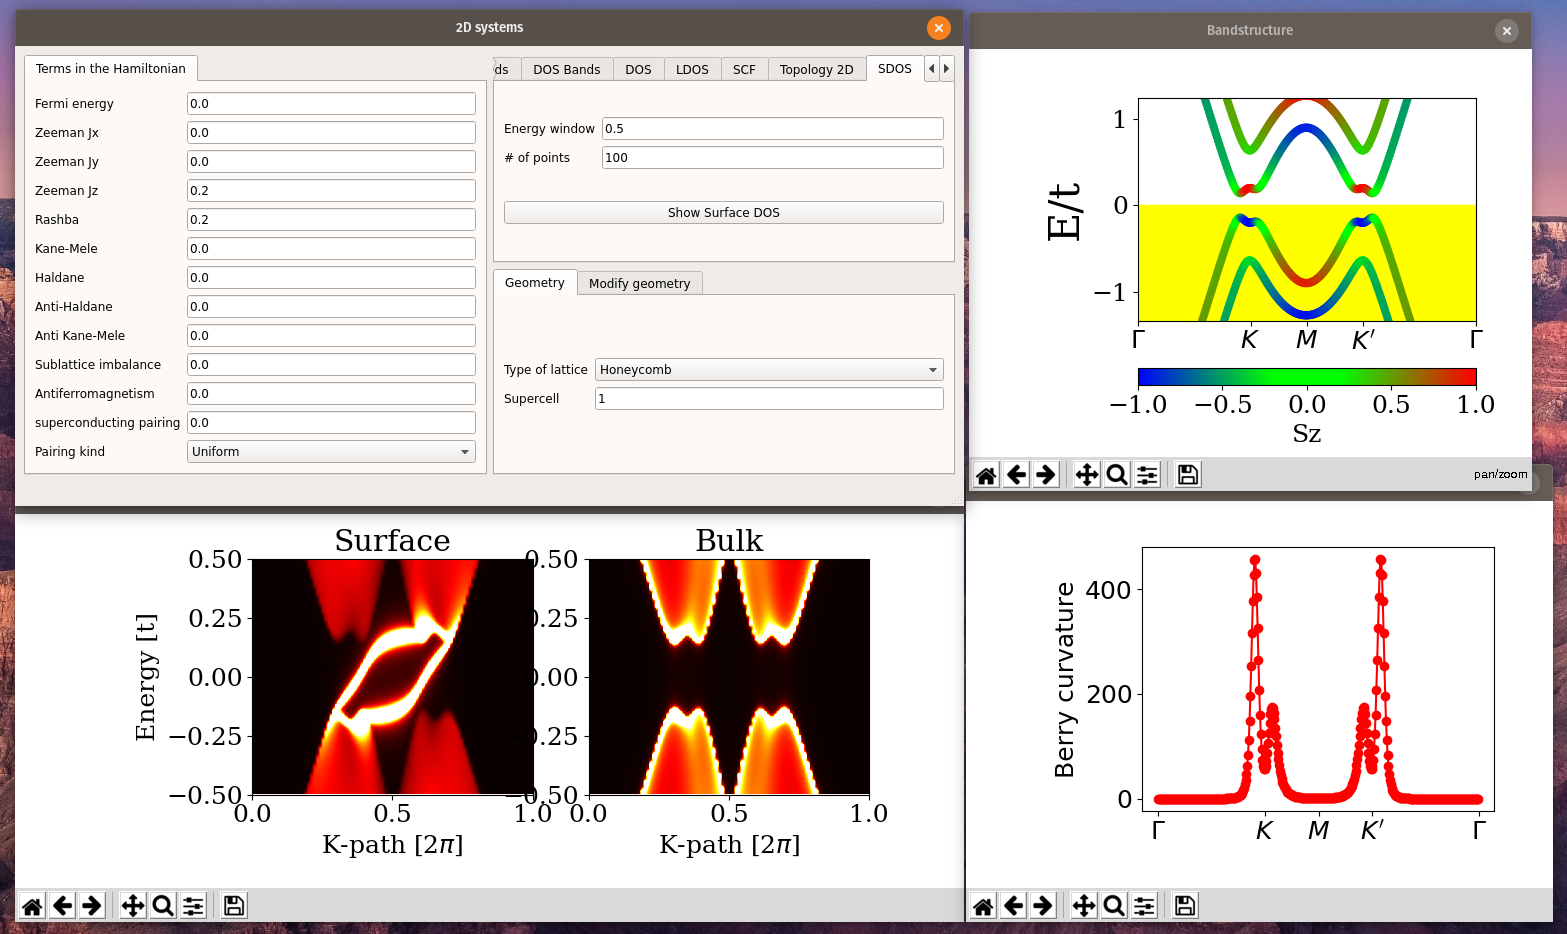
Task: Open the Type of lattice dropdown
Action: coord(769,370)
